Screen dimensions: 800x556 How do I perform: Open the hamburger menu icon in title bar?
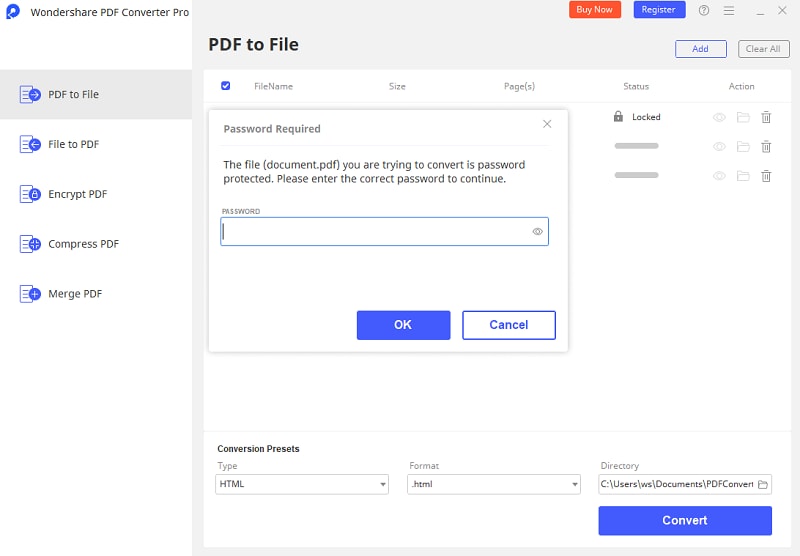(729, 10)
